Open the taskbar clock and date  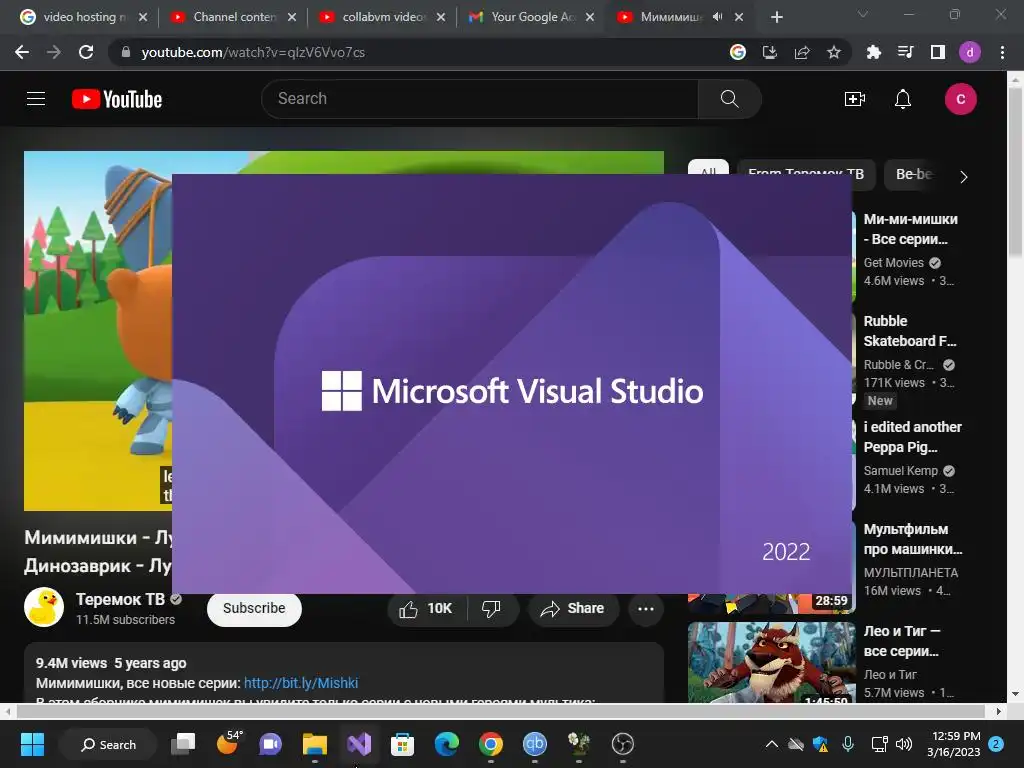954,744
